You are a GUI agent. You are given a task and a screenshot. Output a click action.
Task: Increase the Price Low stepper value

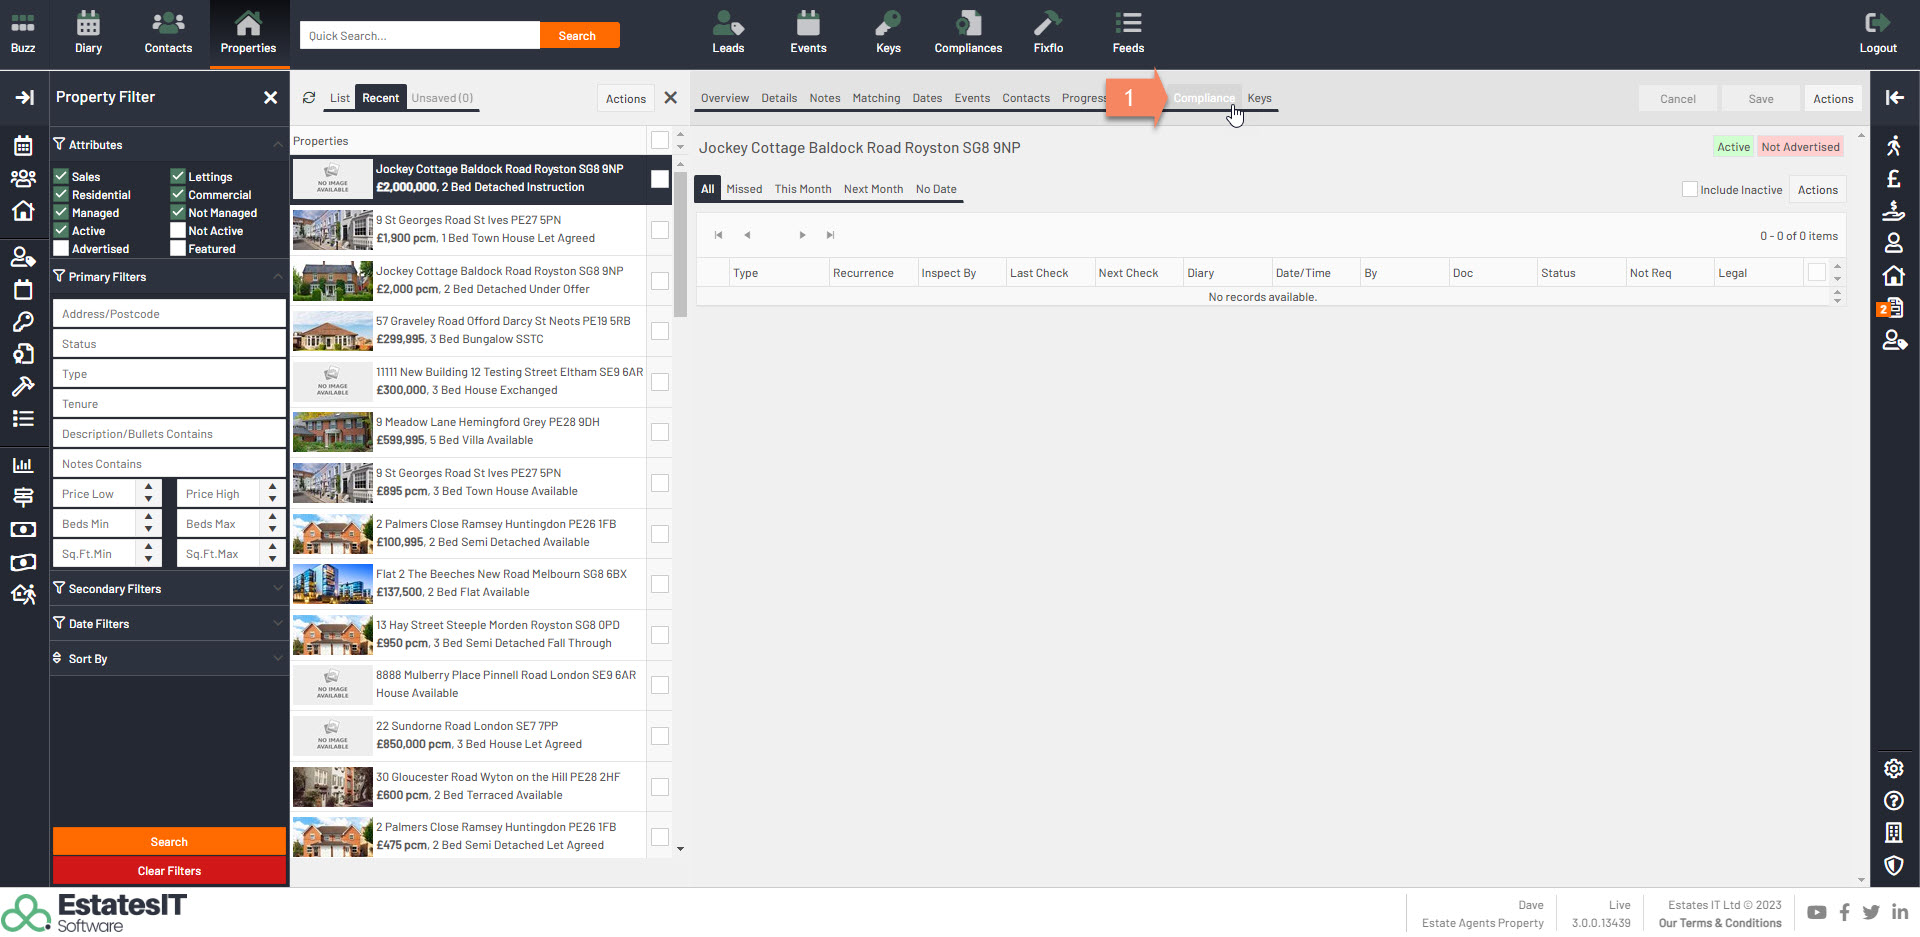(x=149, y=488)
